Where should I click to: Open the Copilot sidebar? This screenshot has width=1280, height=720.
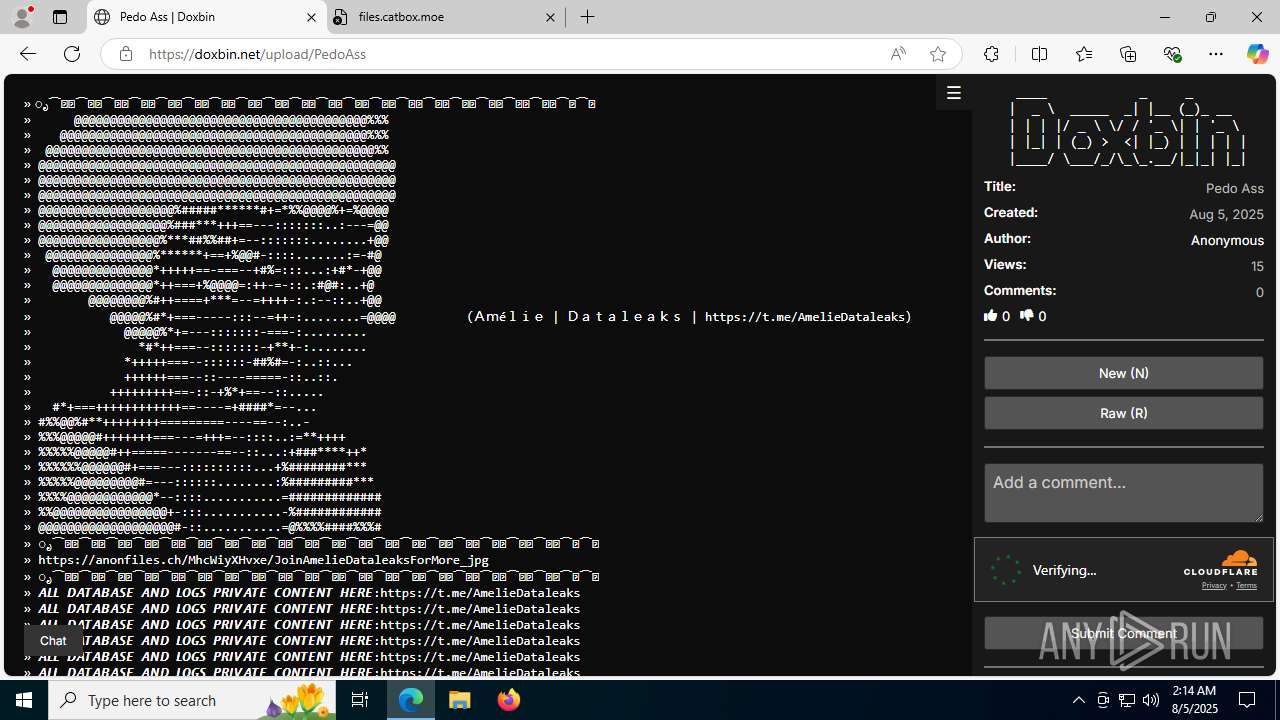(1257, 54)
